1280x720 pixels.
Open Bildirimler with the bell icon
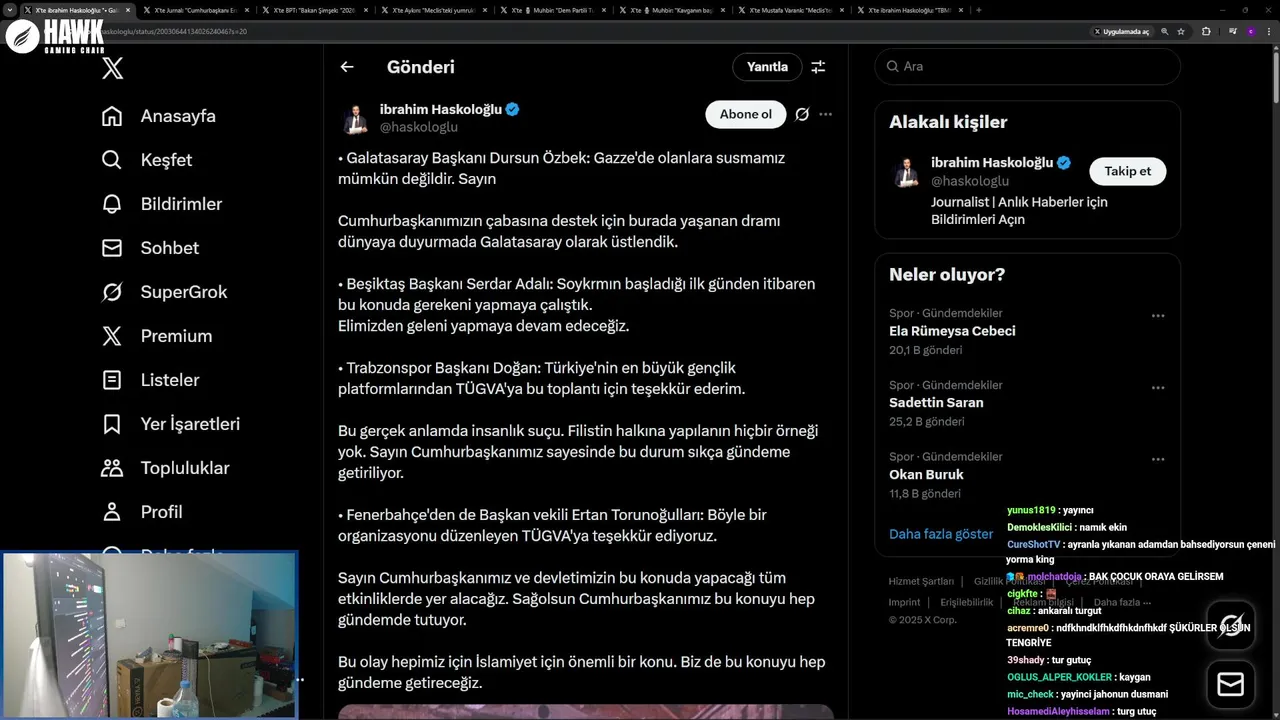[112, 204]
